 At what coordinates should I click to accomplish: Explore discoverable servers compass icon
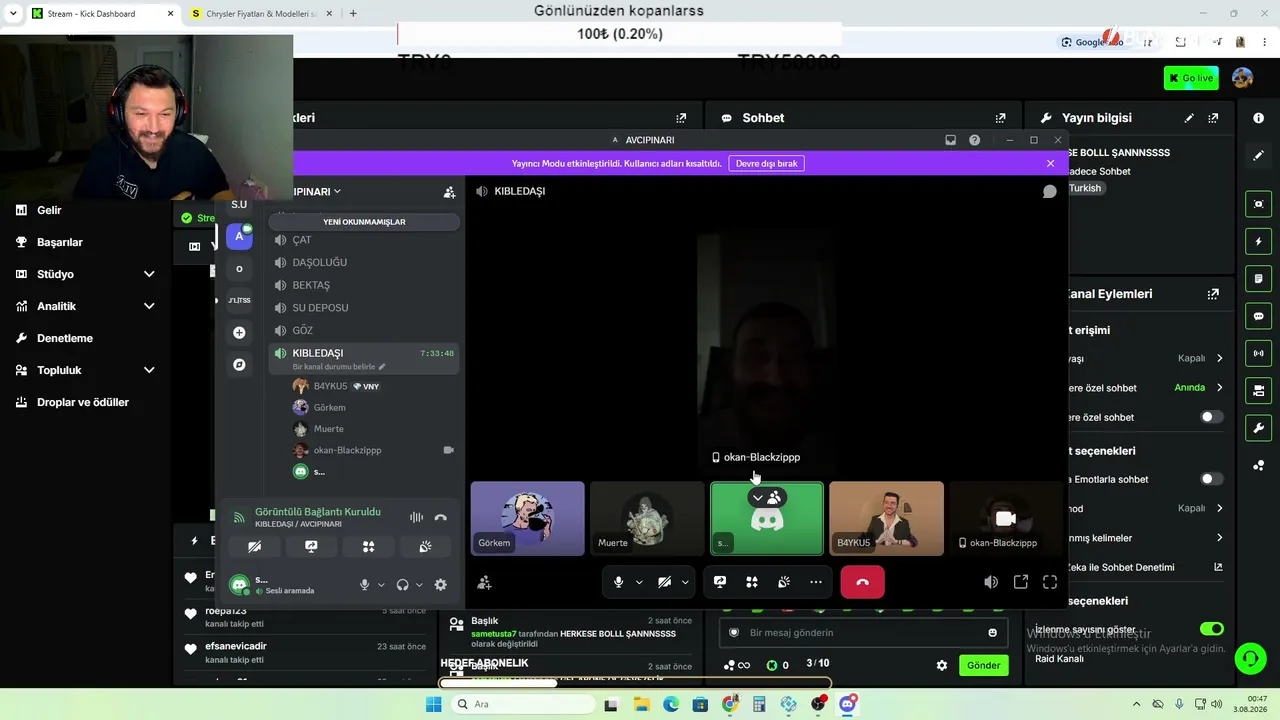tap(239, 365)
